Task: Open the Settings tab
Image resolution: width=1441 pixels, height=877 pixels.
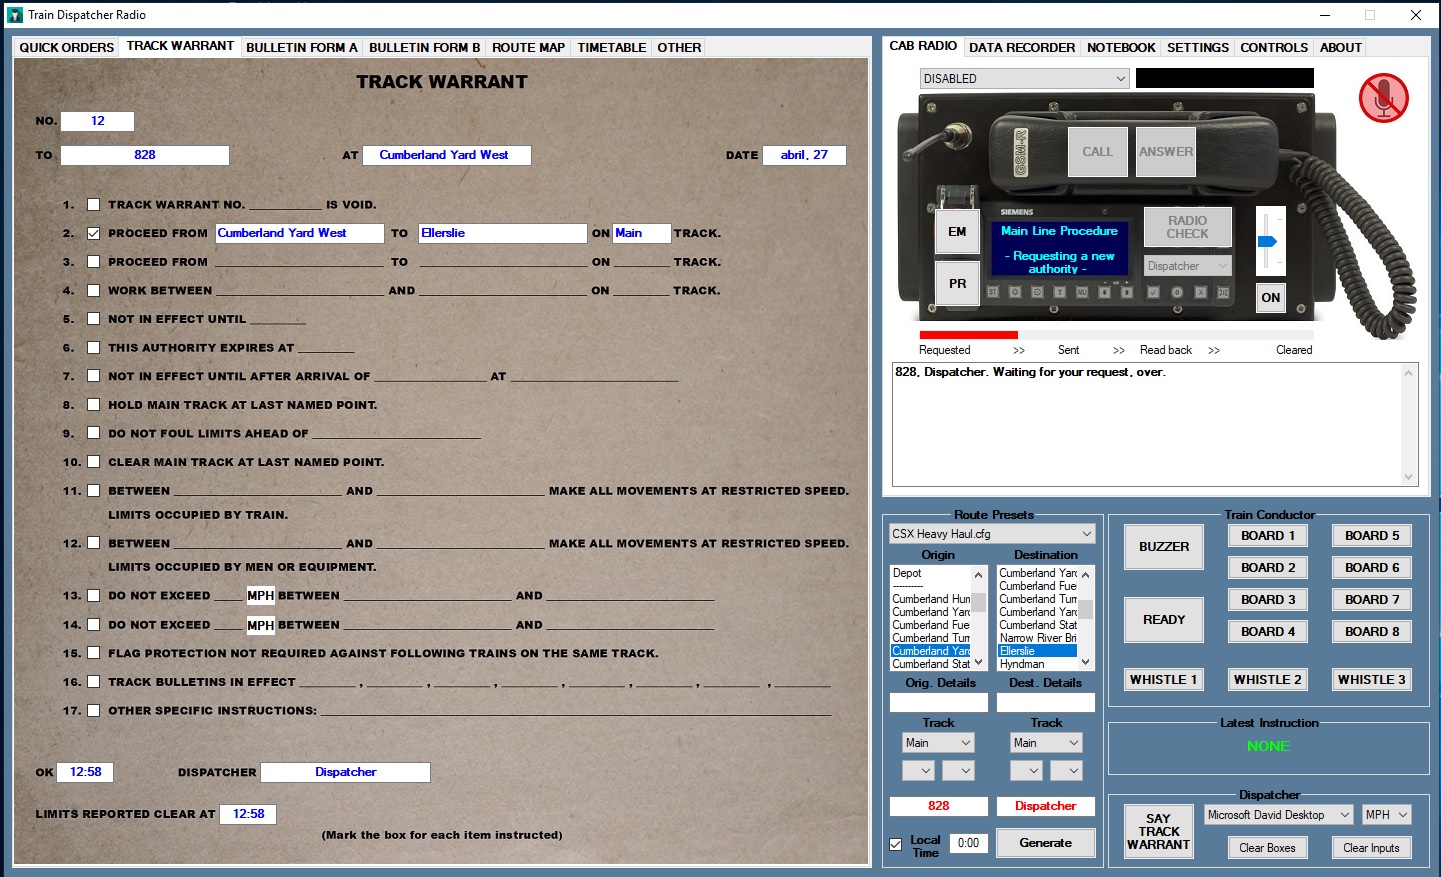Action: (1198, 47)
